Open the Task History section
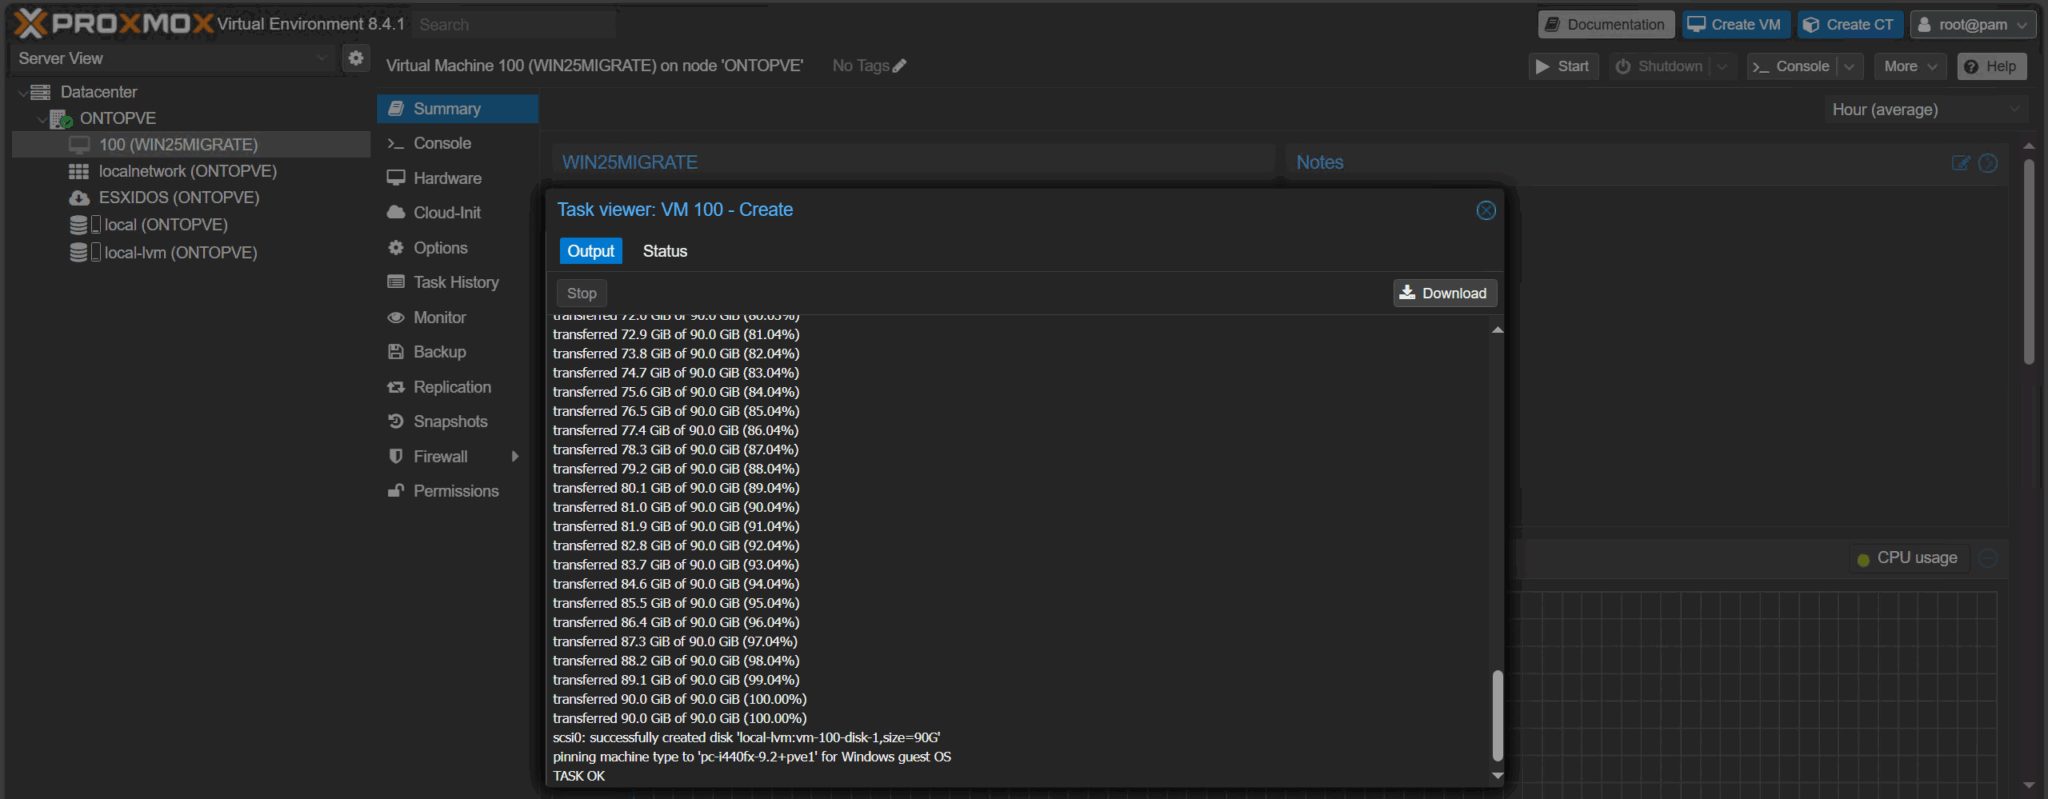The width and height of the screenshot is (2048, 799). coord(457,283)
